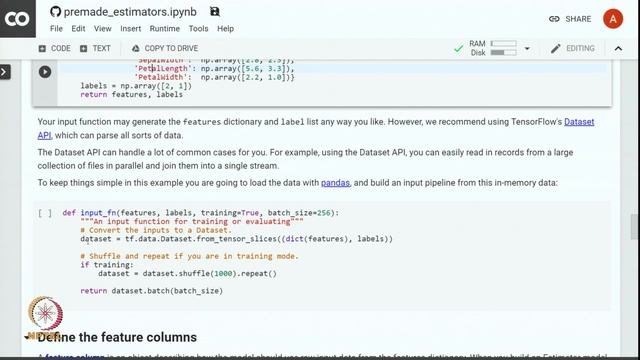Click the connected checkmark icon
This screenshot has height=360, width=640.
[x=459, y=49]
